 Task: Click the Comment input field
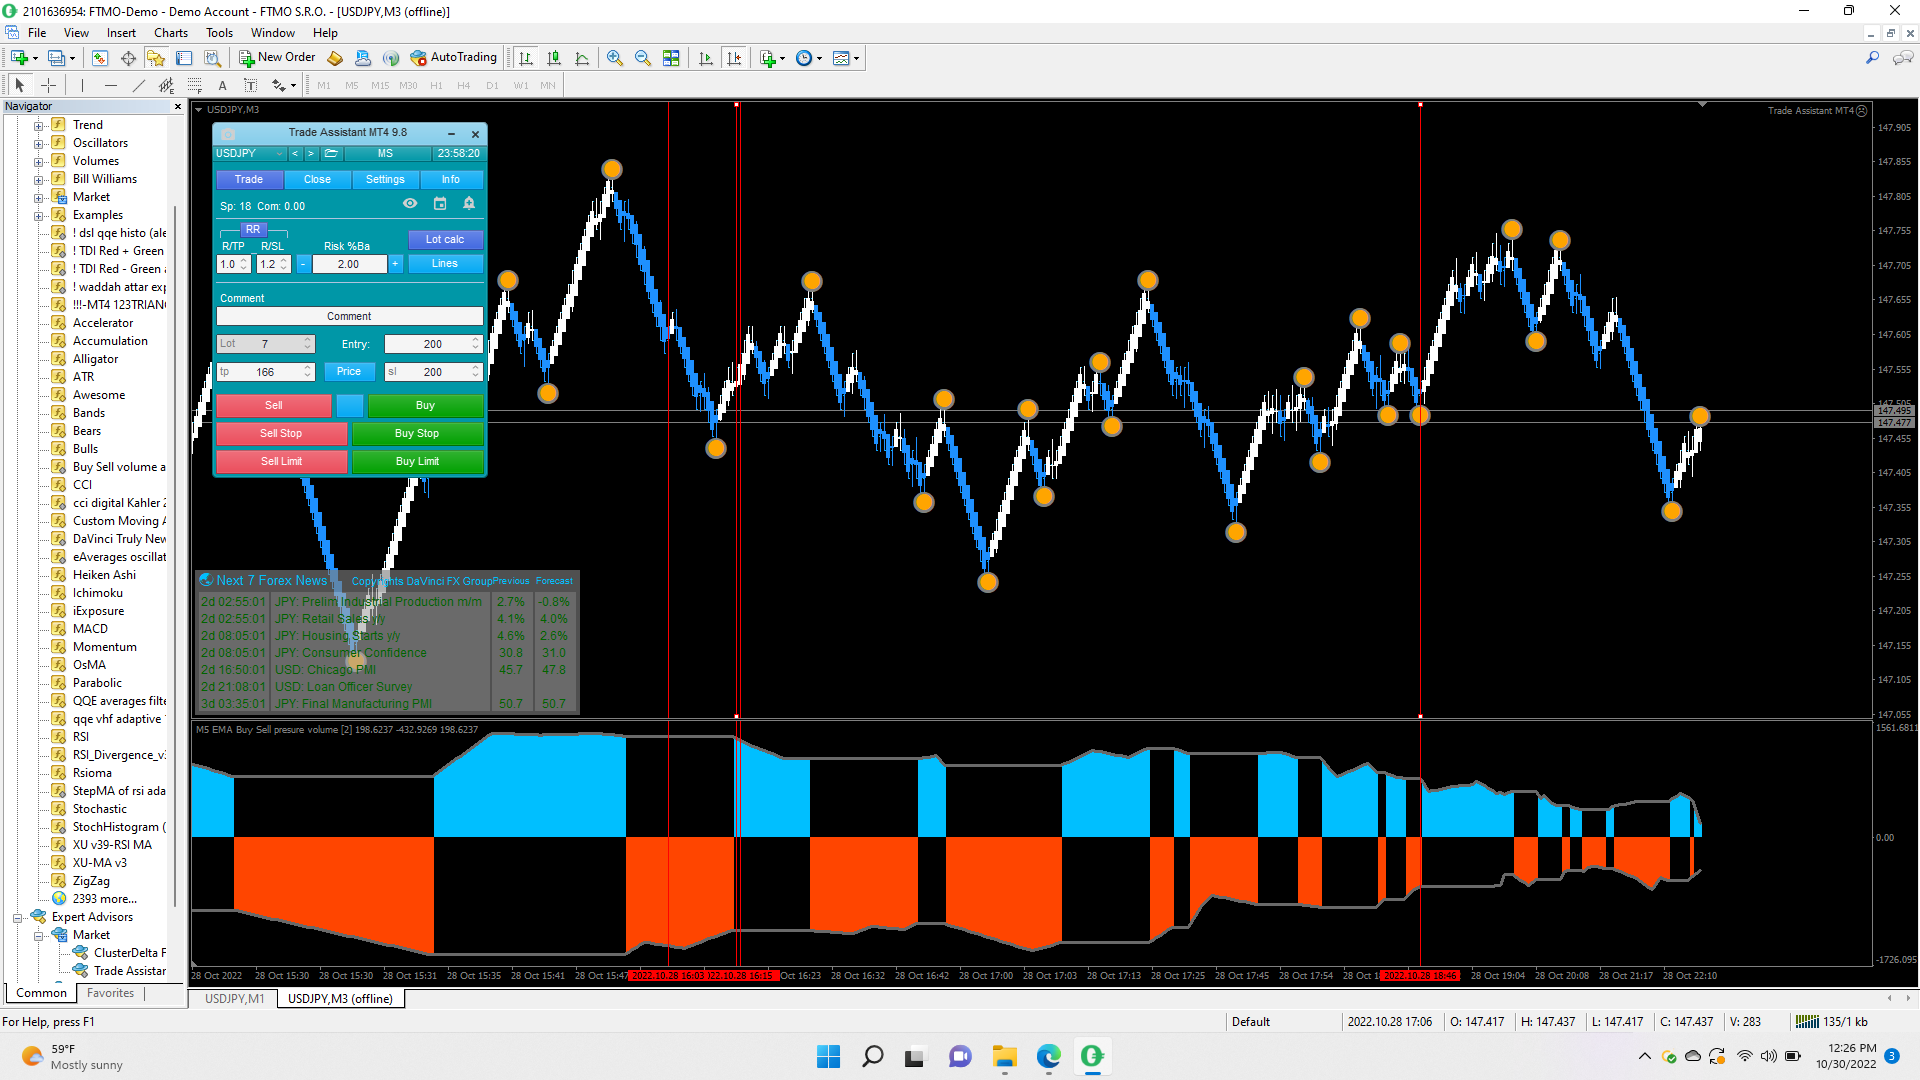349,316
